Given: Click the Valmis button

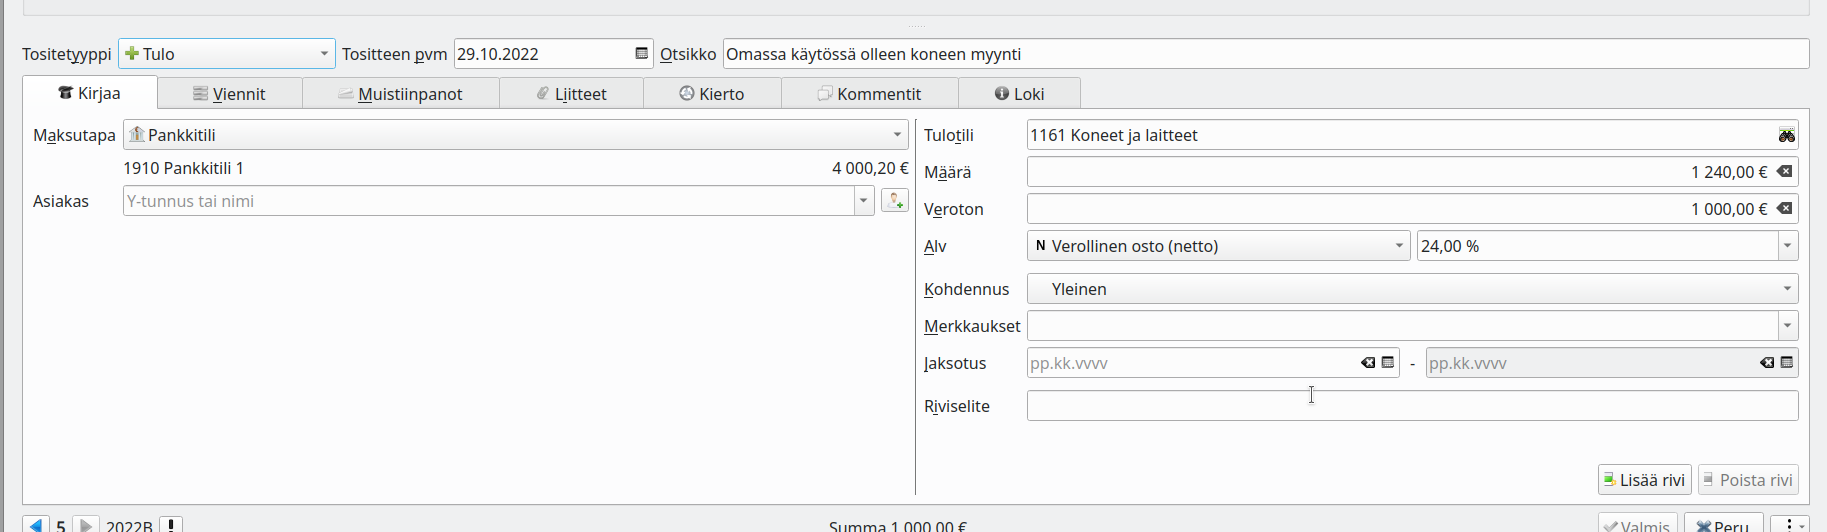Looking at the screenshot, I should tap(1638, 524).
